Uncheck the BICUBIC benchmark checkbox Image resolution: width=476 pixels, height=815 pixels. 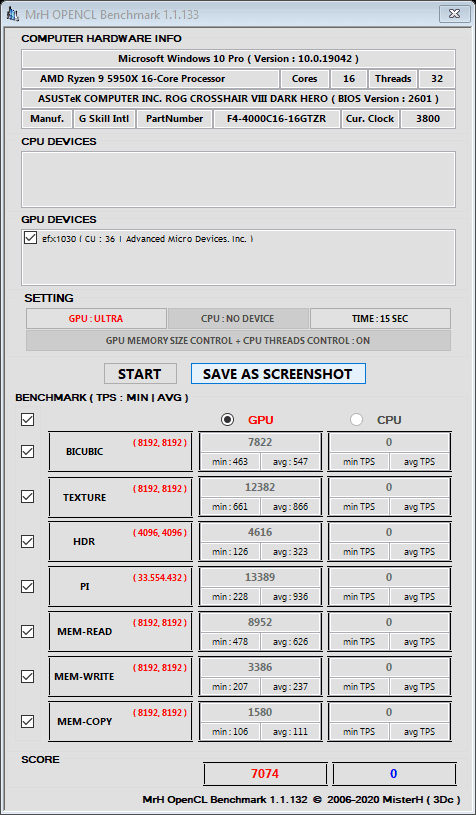tap(27, 452)
